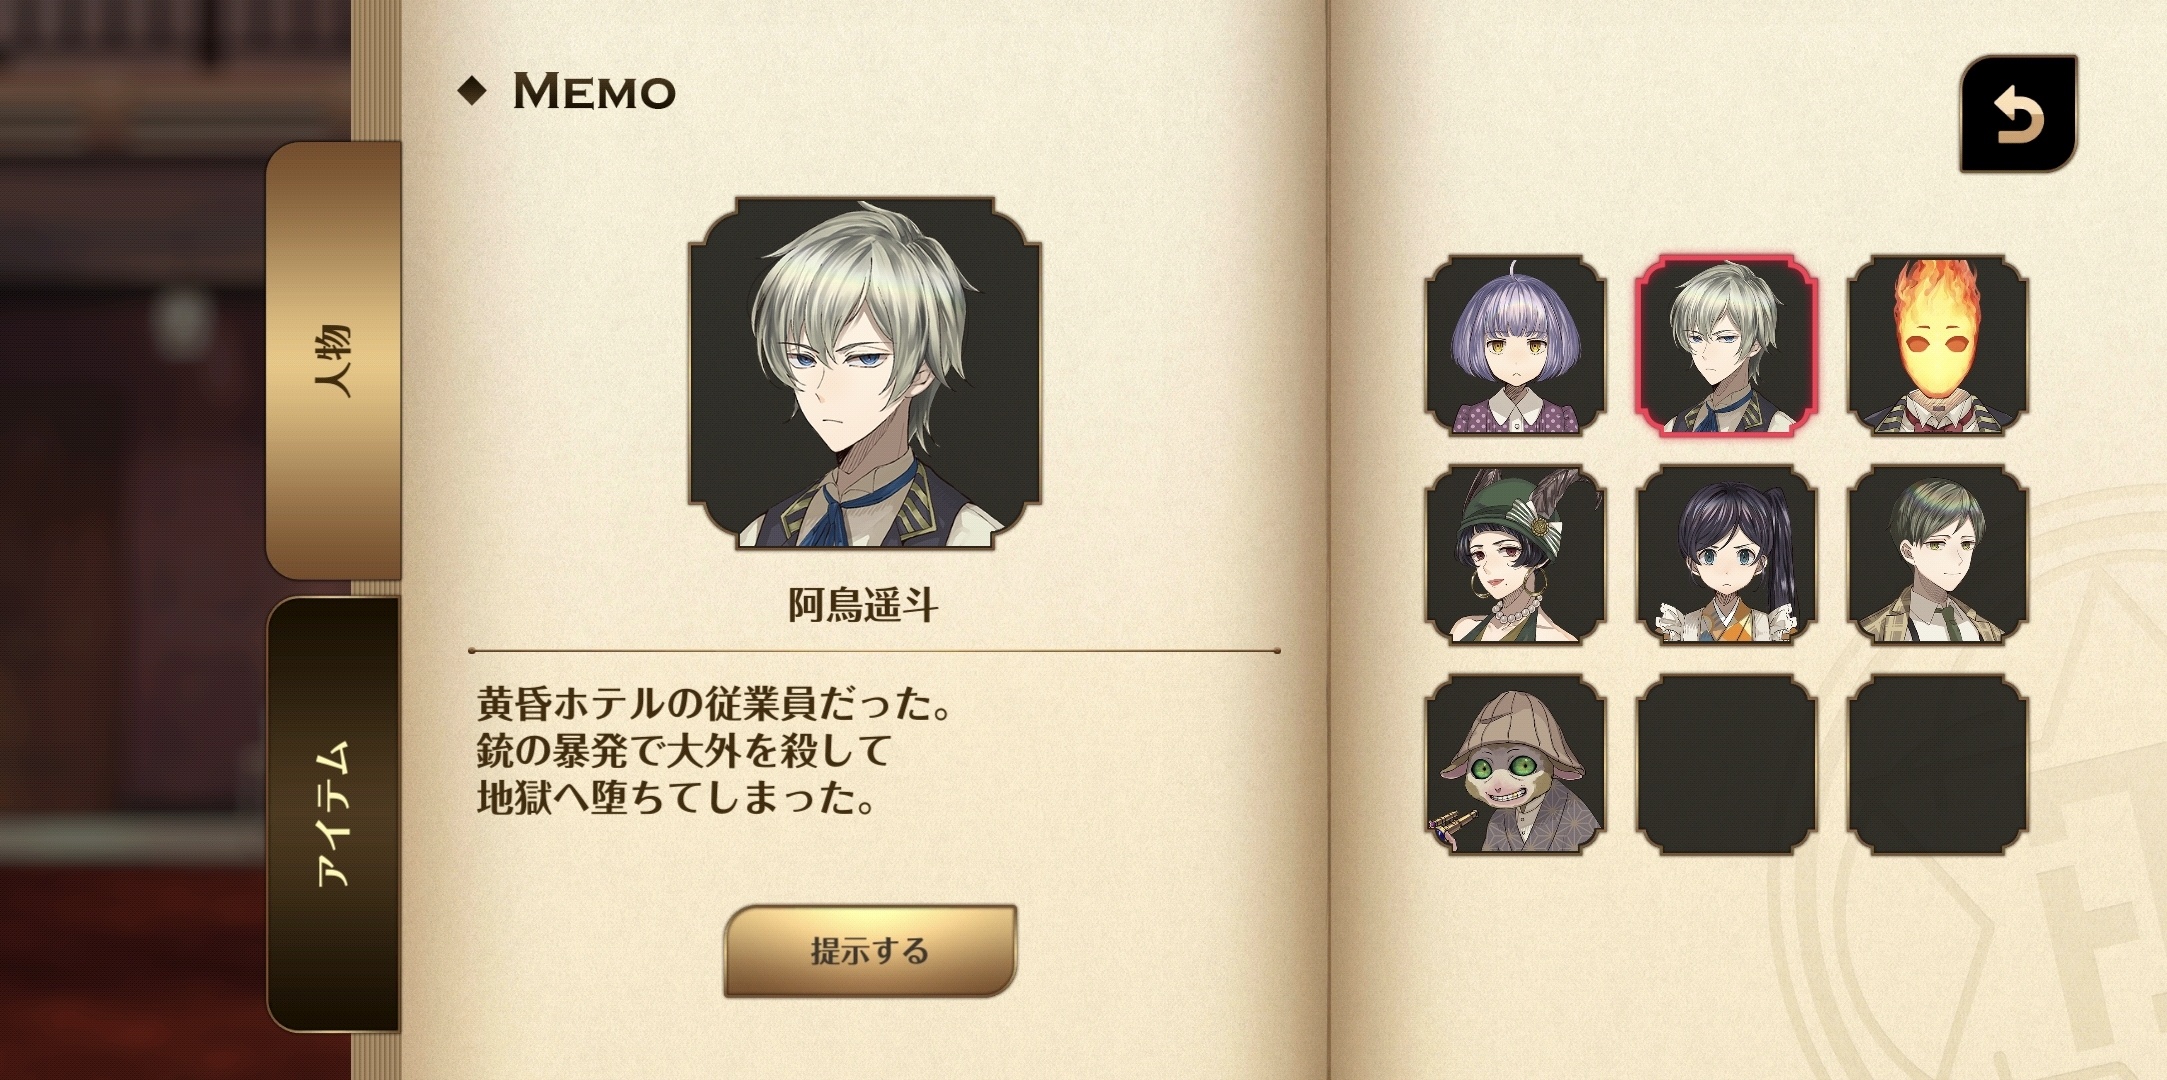2167x1080 pixels.
Task: Select the flame-headed character portrait
Action: pos(1938,345)
